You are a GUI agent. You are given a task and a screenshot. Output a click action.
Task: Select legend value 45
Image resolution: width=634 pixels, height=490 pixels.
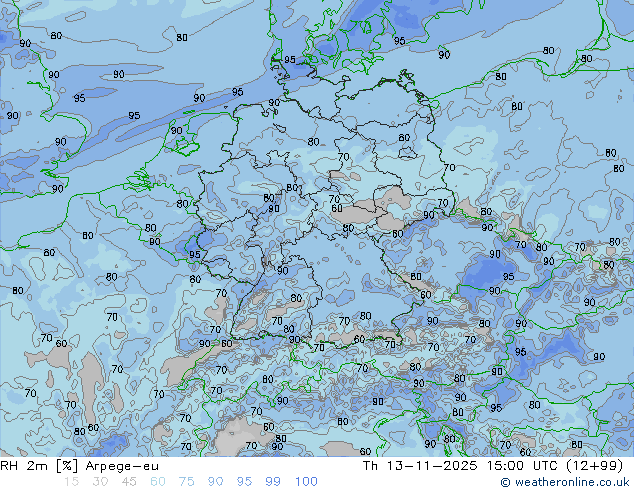[x=129, y=482]
